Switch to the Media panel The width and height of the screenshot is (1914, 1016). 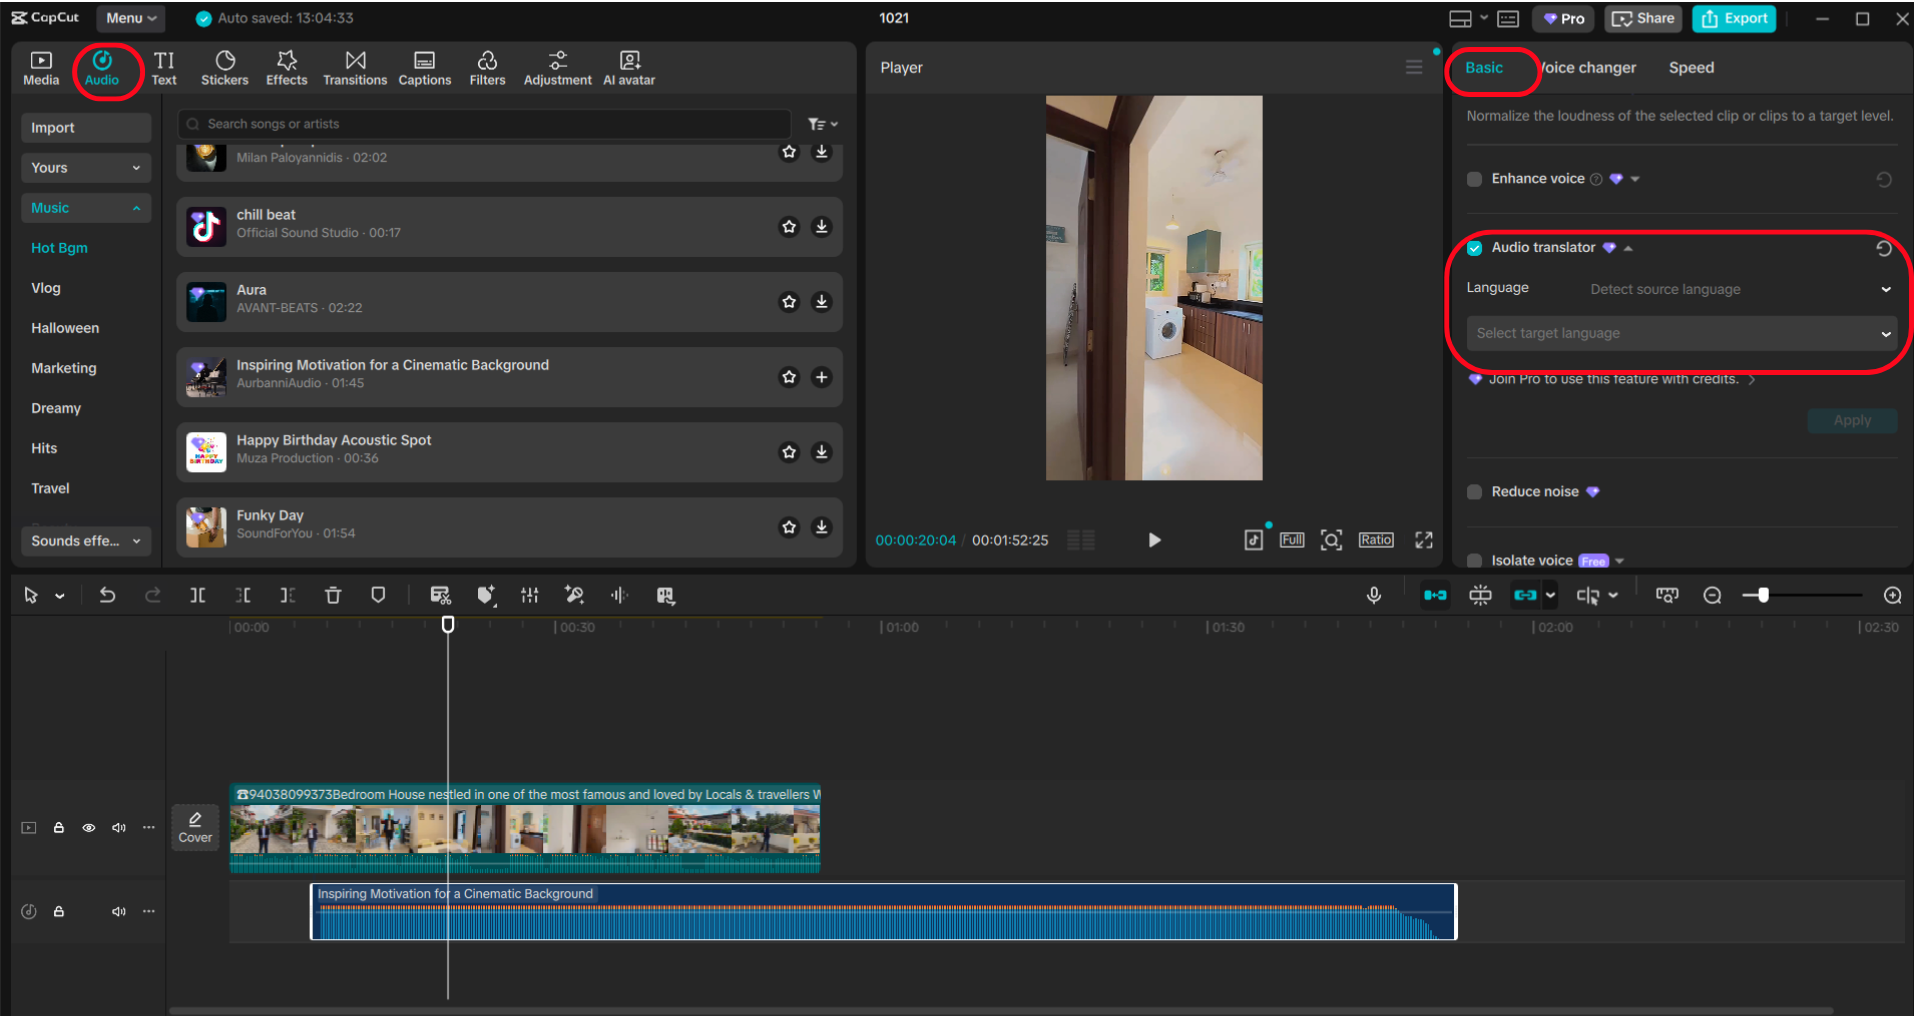[40, 67]
